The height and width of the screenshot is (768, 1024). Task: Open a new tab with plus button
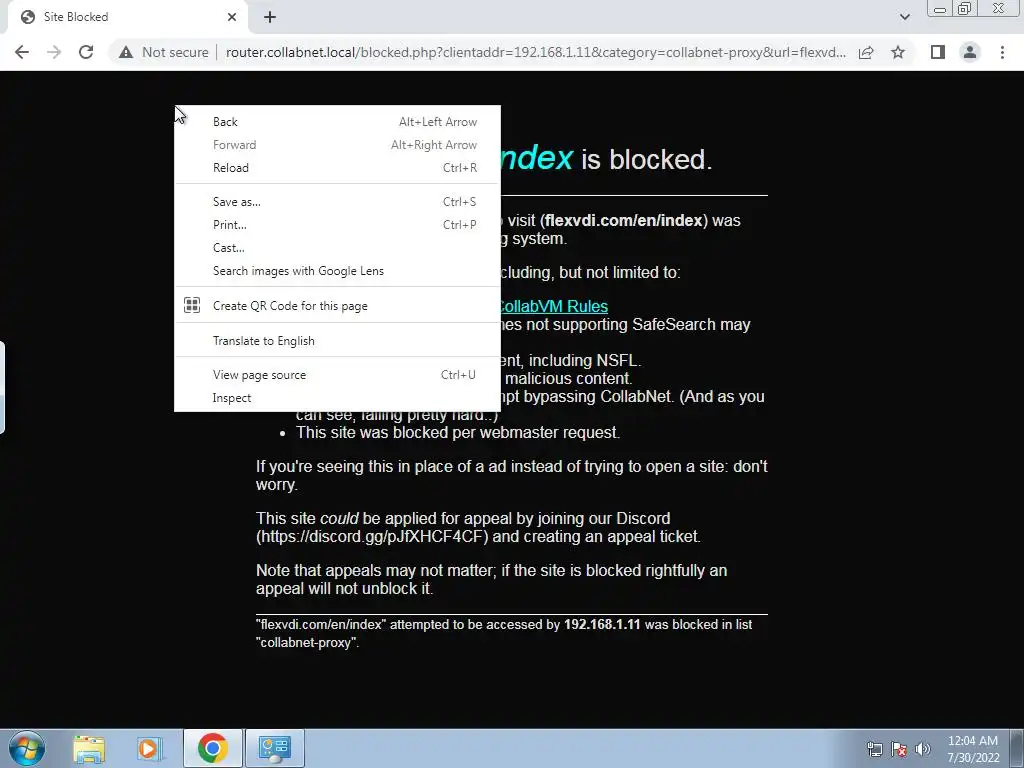click(270, 17)
